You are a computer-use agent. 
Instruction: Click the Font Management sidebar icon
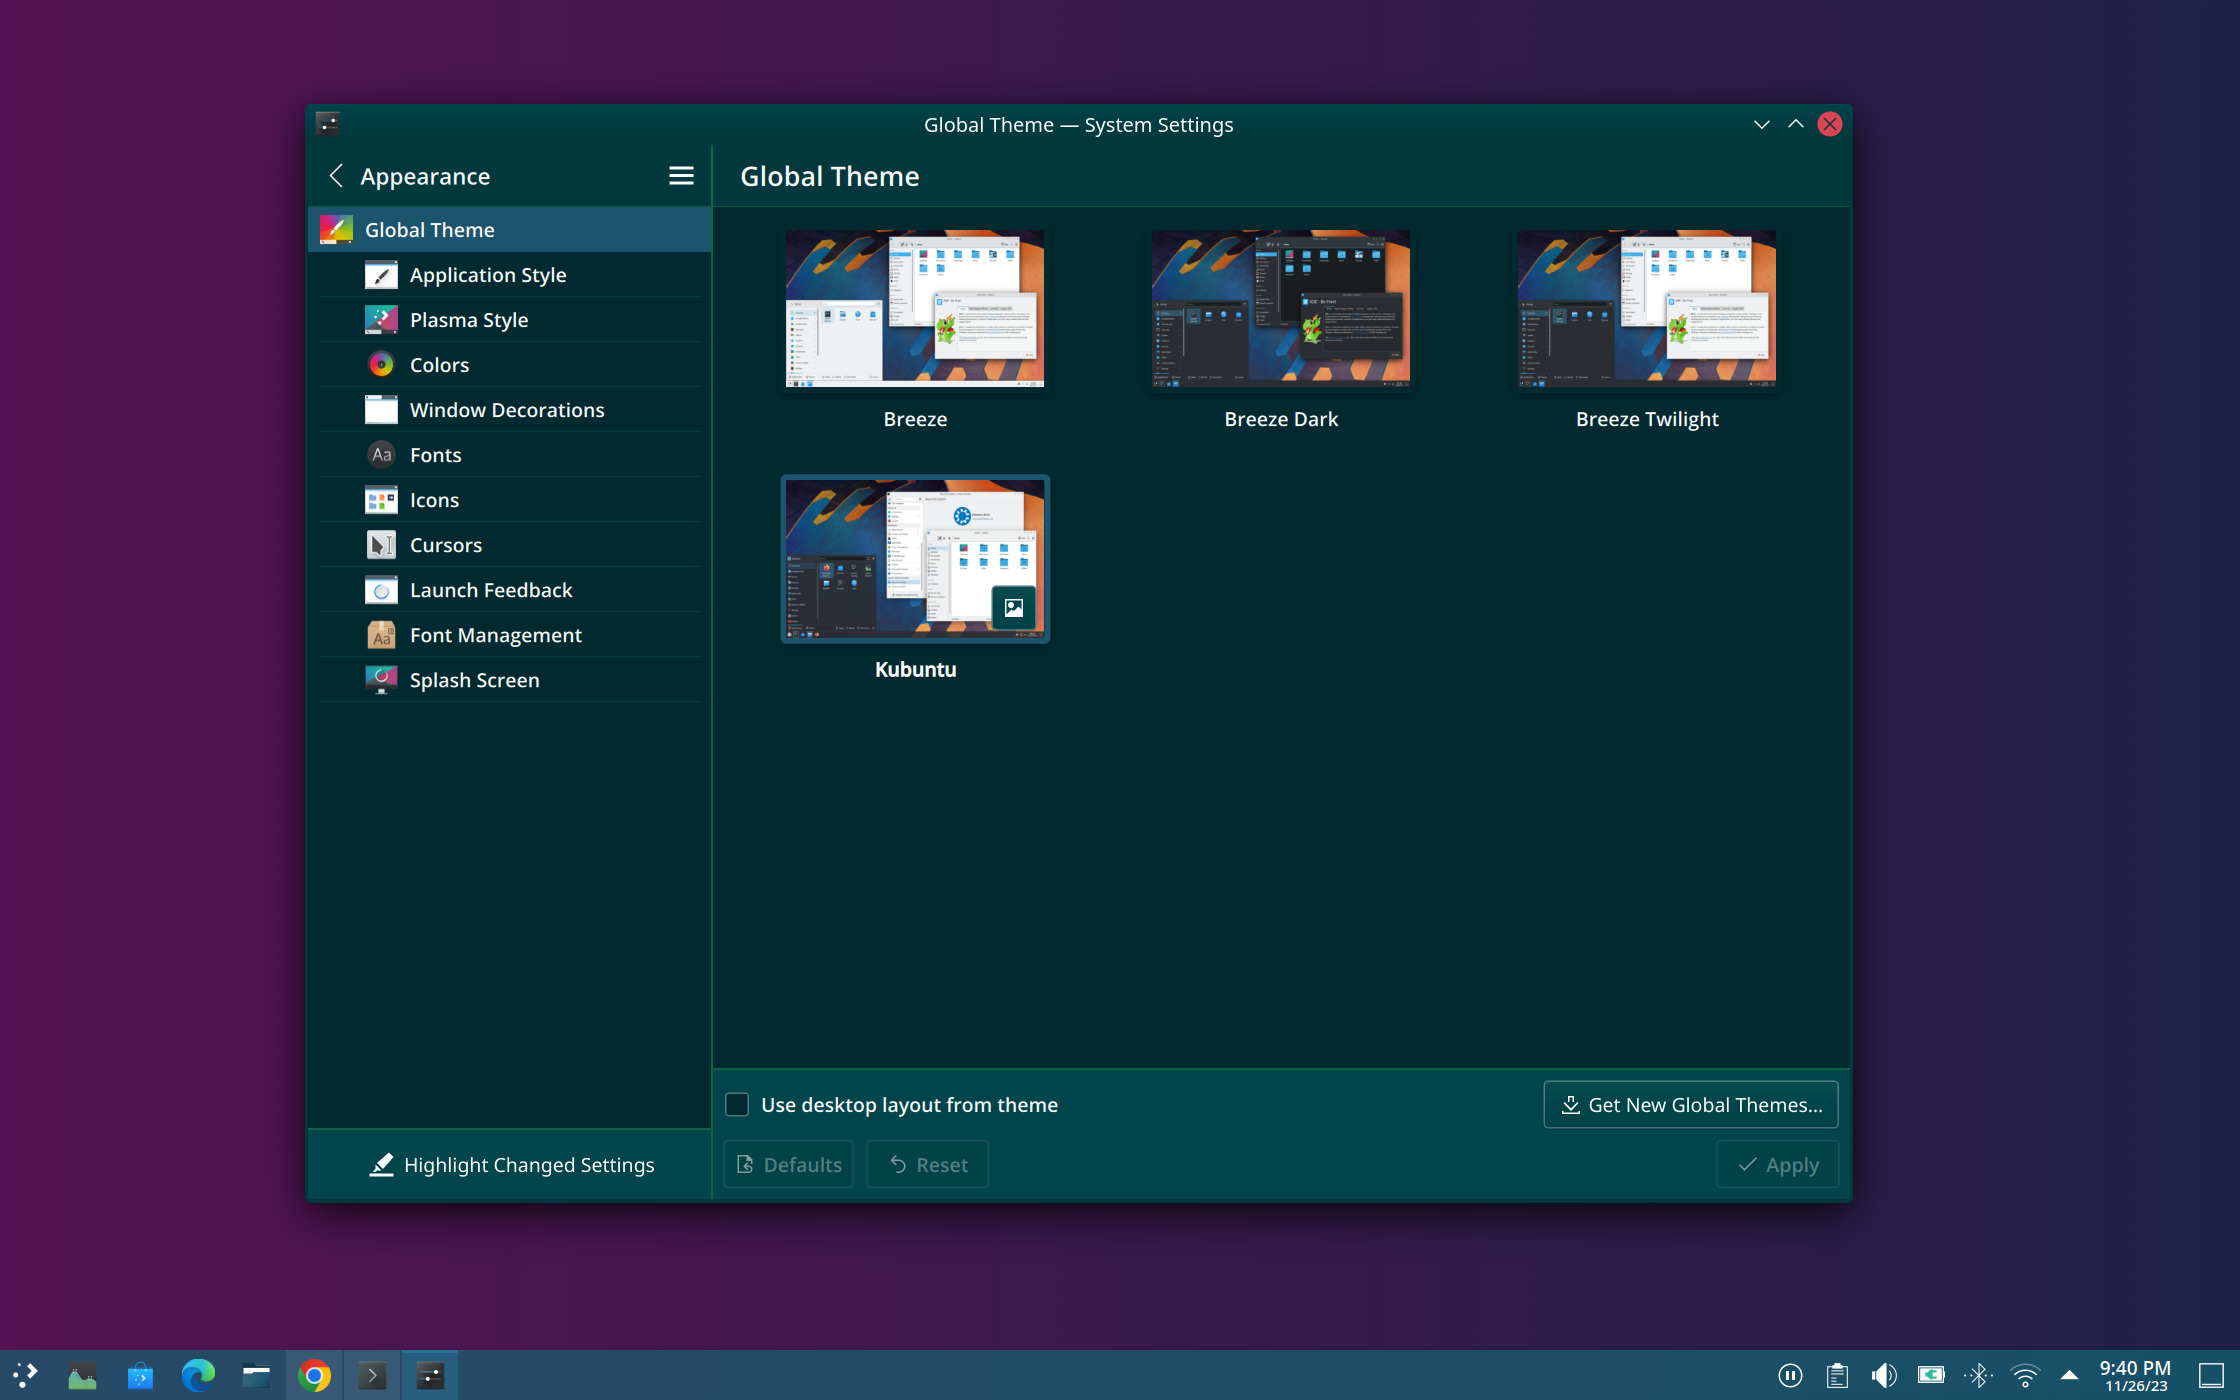click(x=381, y=635)
